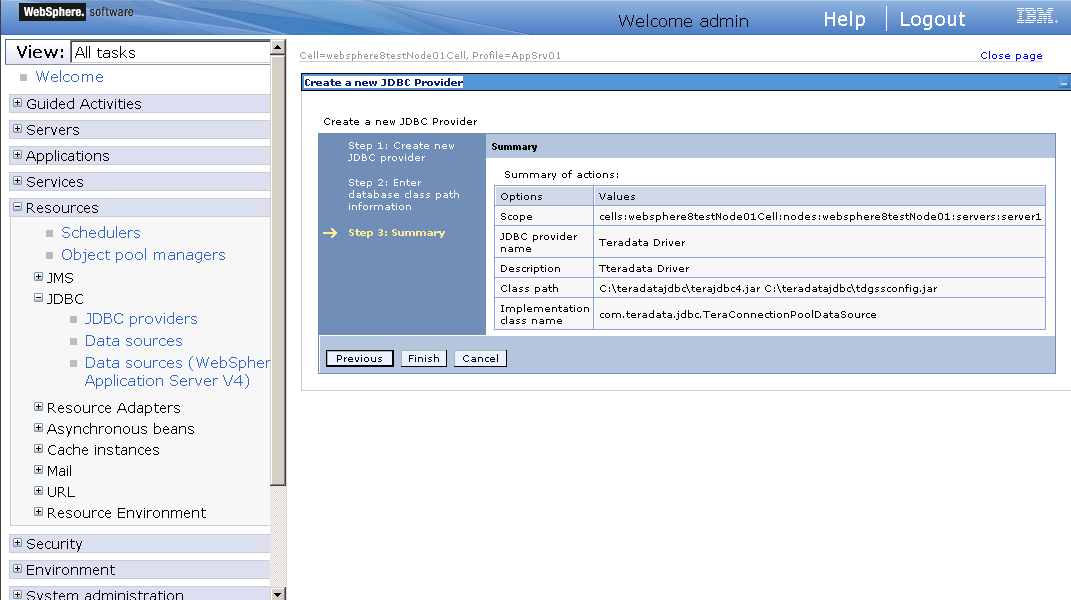Image resolution: width=1071 pixels, height=600 pixels.
Task: Click the Close page link
Action: pyautogui.click(x=1011, y=55)
